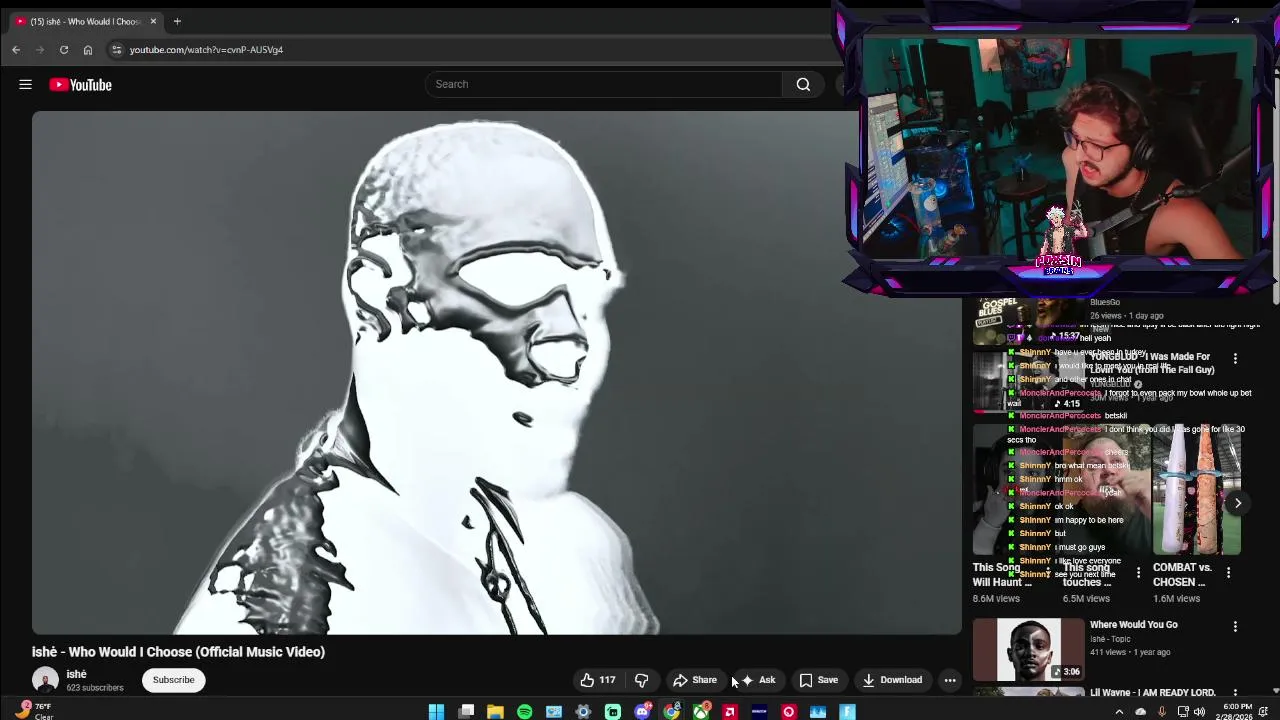Save the video to a playlist

819,680
